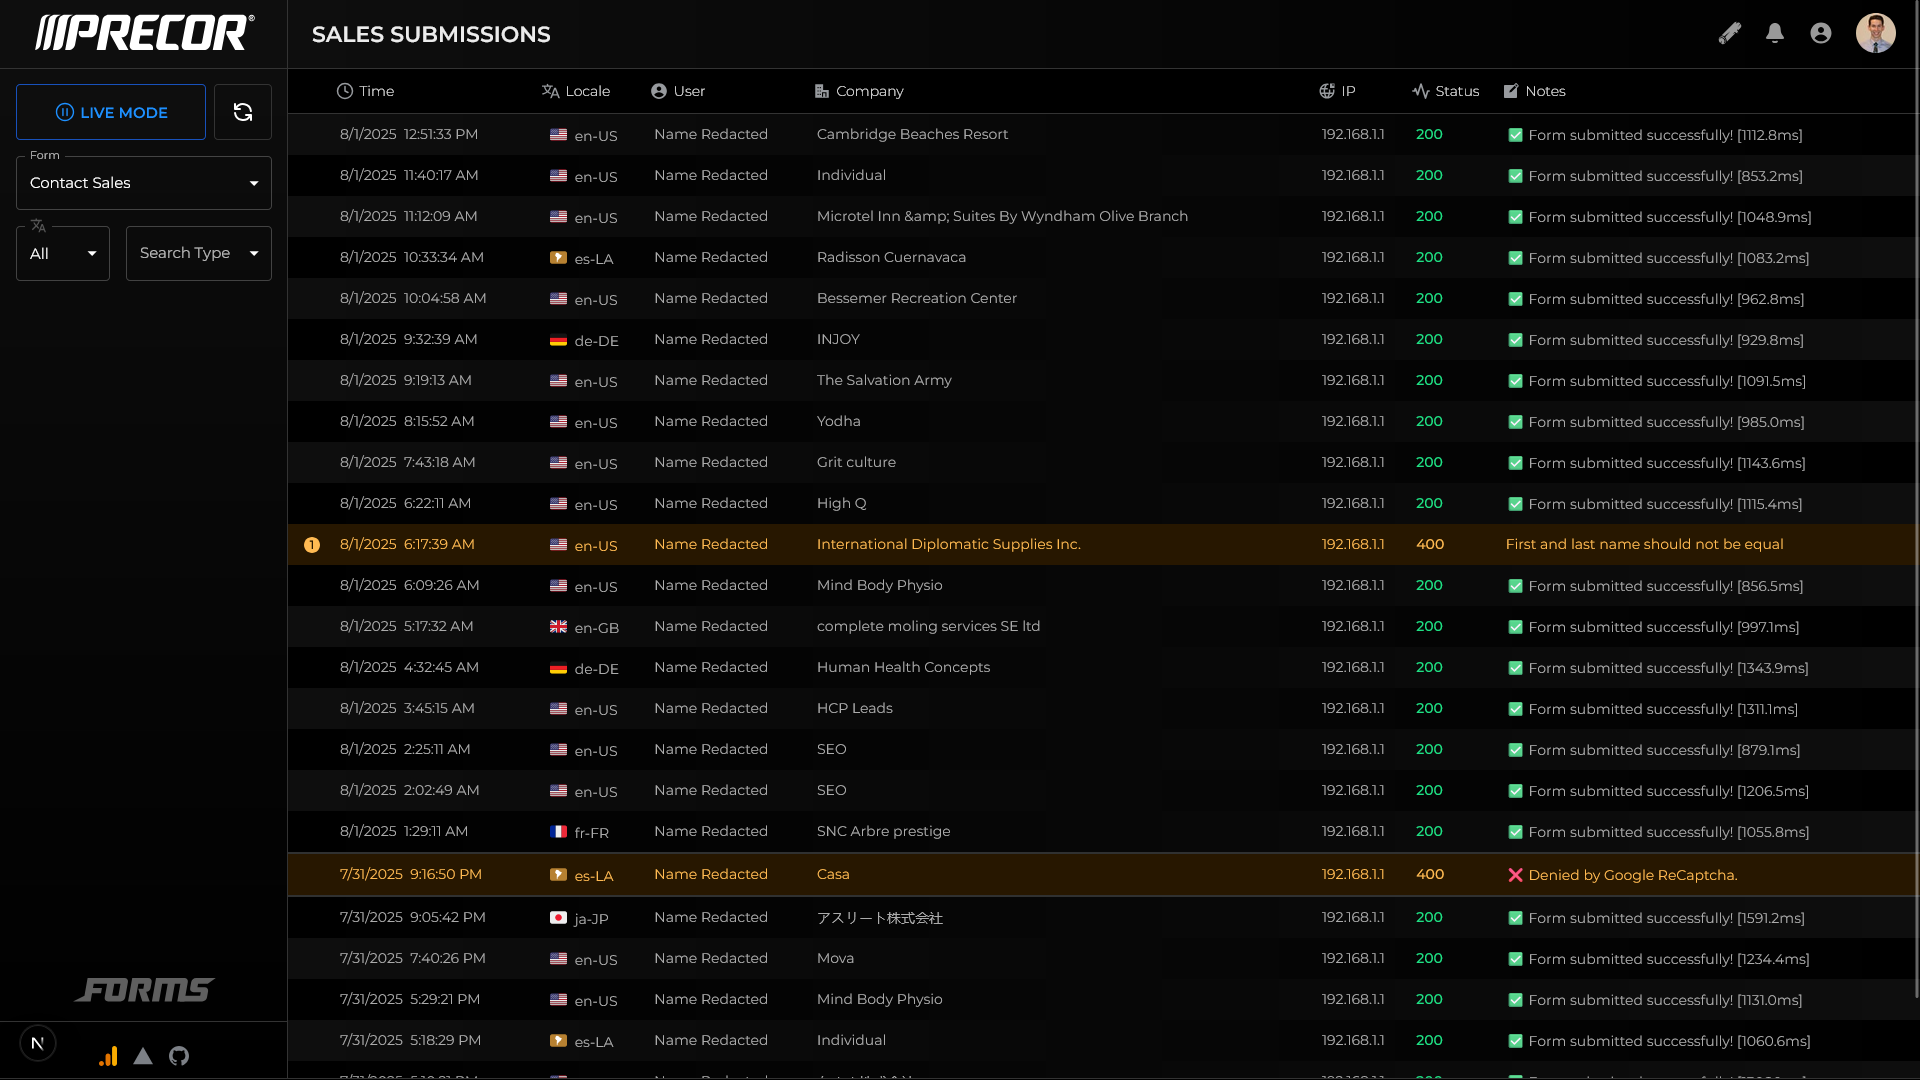The height and width of the screenshot is (1080, 1920).
Task: Click the GitHub icon in sidebar footer
Action: 179,1056
